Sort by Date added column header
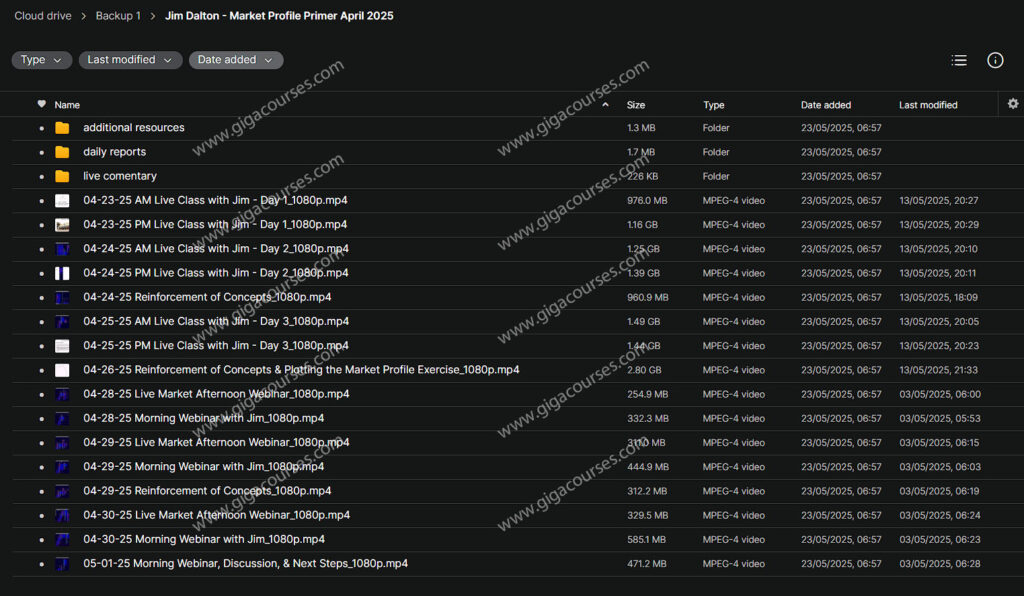Viewport: 1024px width, 596px height. pos(825,105)
